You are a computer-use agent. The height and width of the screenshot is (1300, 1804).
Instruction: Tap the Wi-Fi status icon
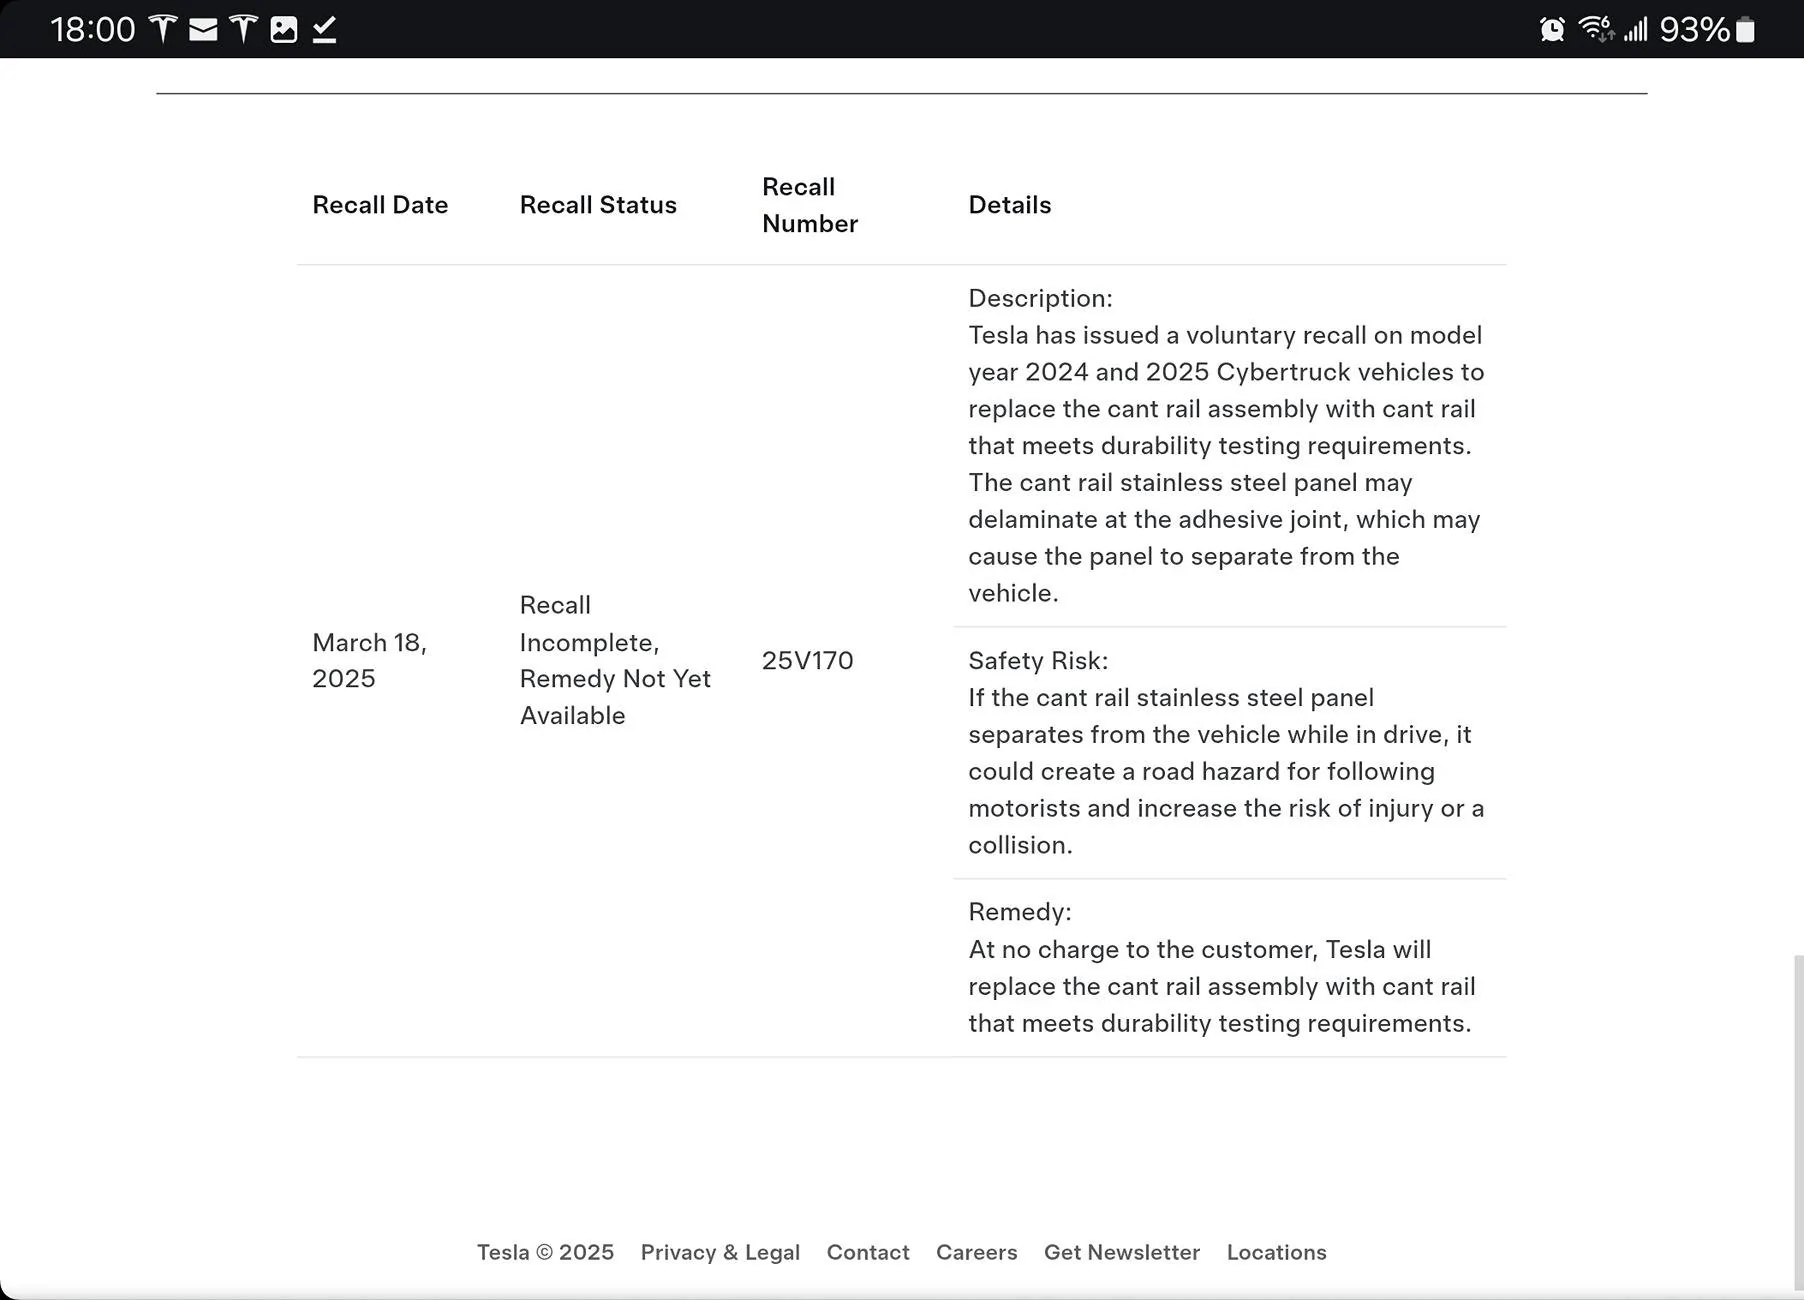pyautogui.click(x=1596, y=29)
